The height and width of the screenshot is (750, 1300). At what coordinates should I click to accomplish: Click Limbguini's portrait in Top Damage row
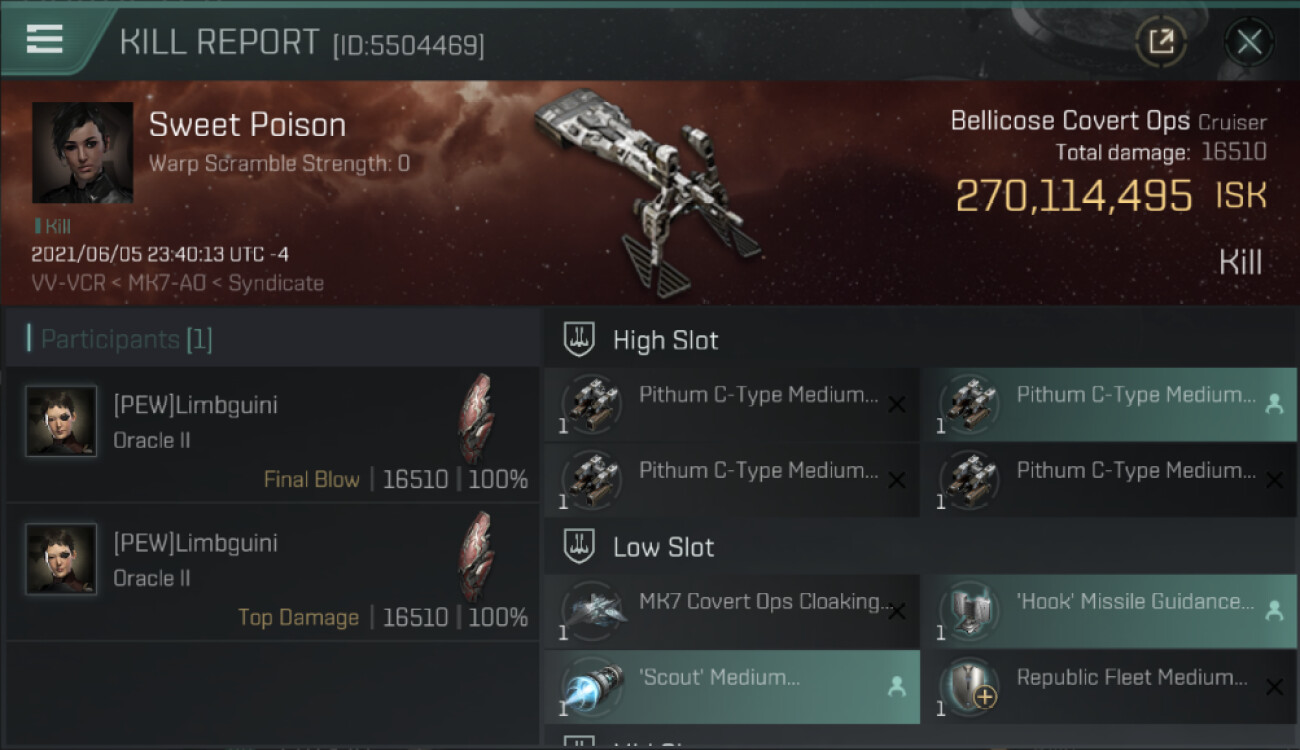(x=61, y=560)
